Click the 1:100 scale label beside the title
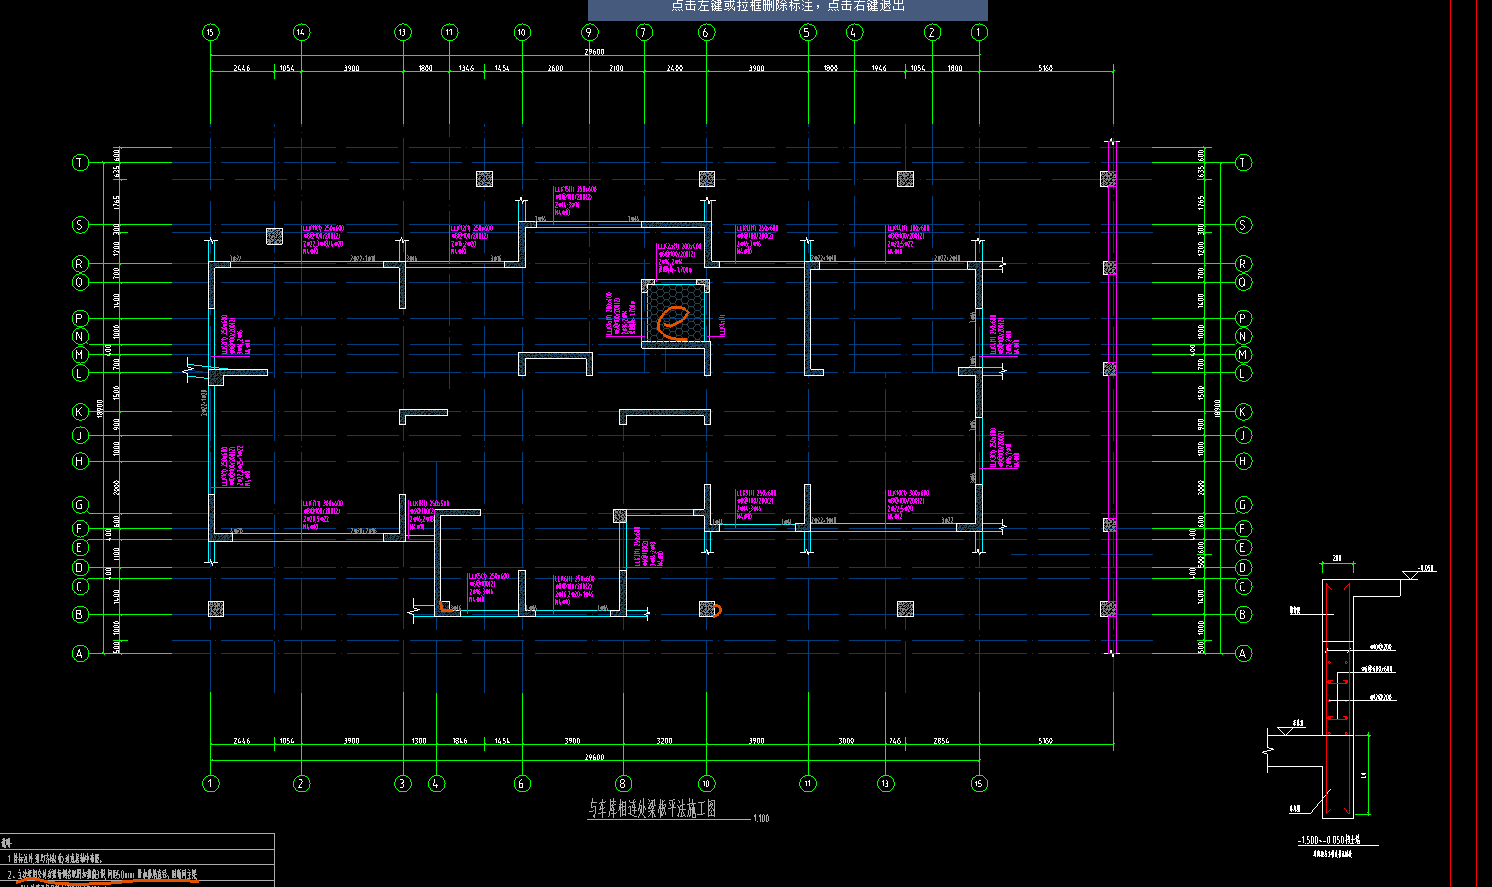The width and height of the screenshot is (1492, 887). 761,819
